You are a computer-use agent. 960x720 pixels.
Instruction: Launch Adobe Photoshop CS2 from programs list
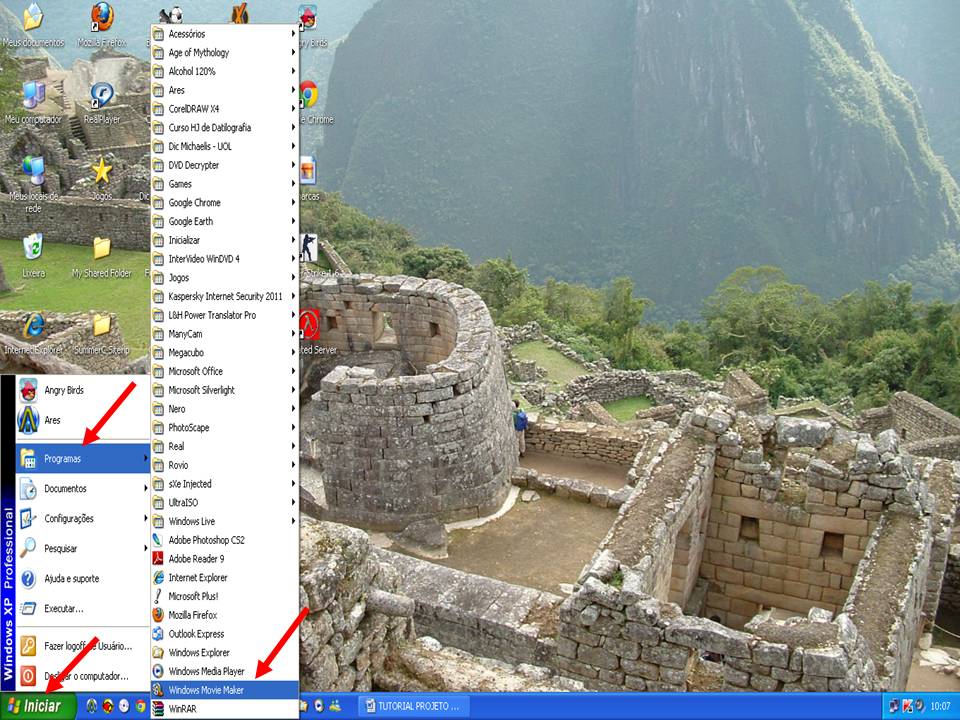pos(225,540)
